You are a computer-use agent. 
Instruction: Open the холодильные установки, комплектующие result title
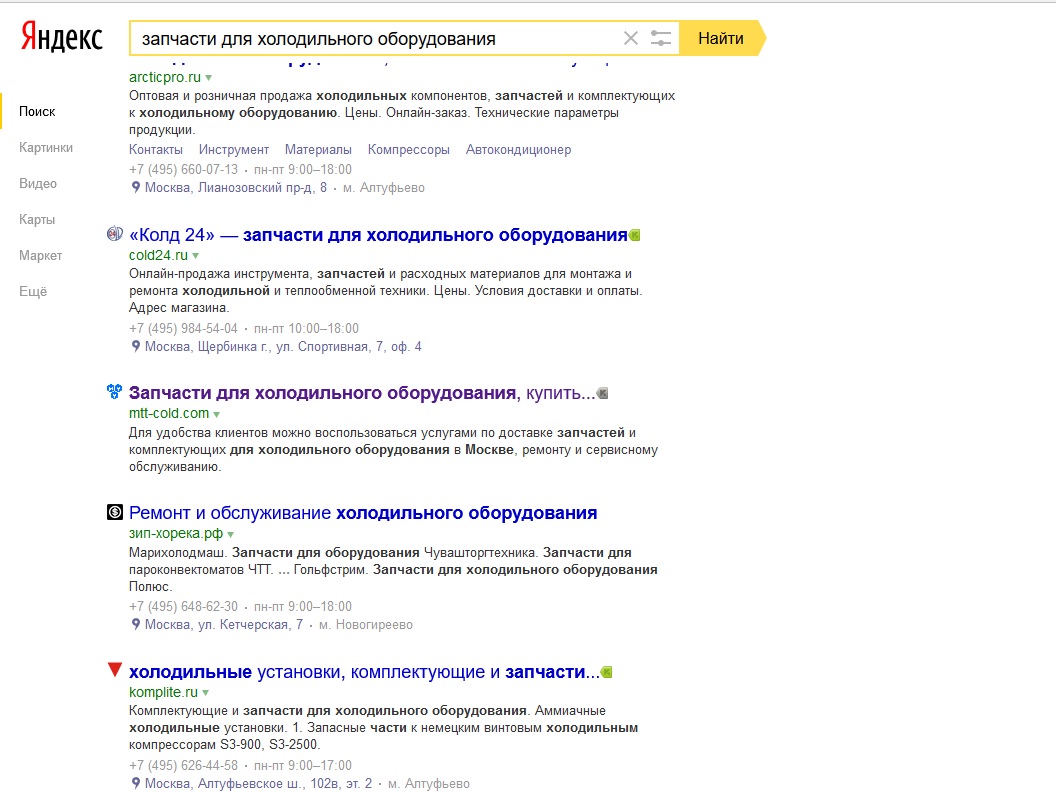point(364,672)
